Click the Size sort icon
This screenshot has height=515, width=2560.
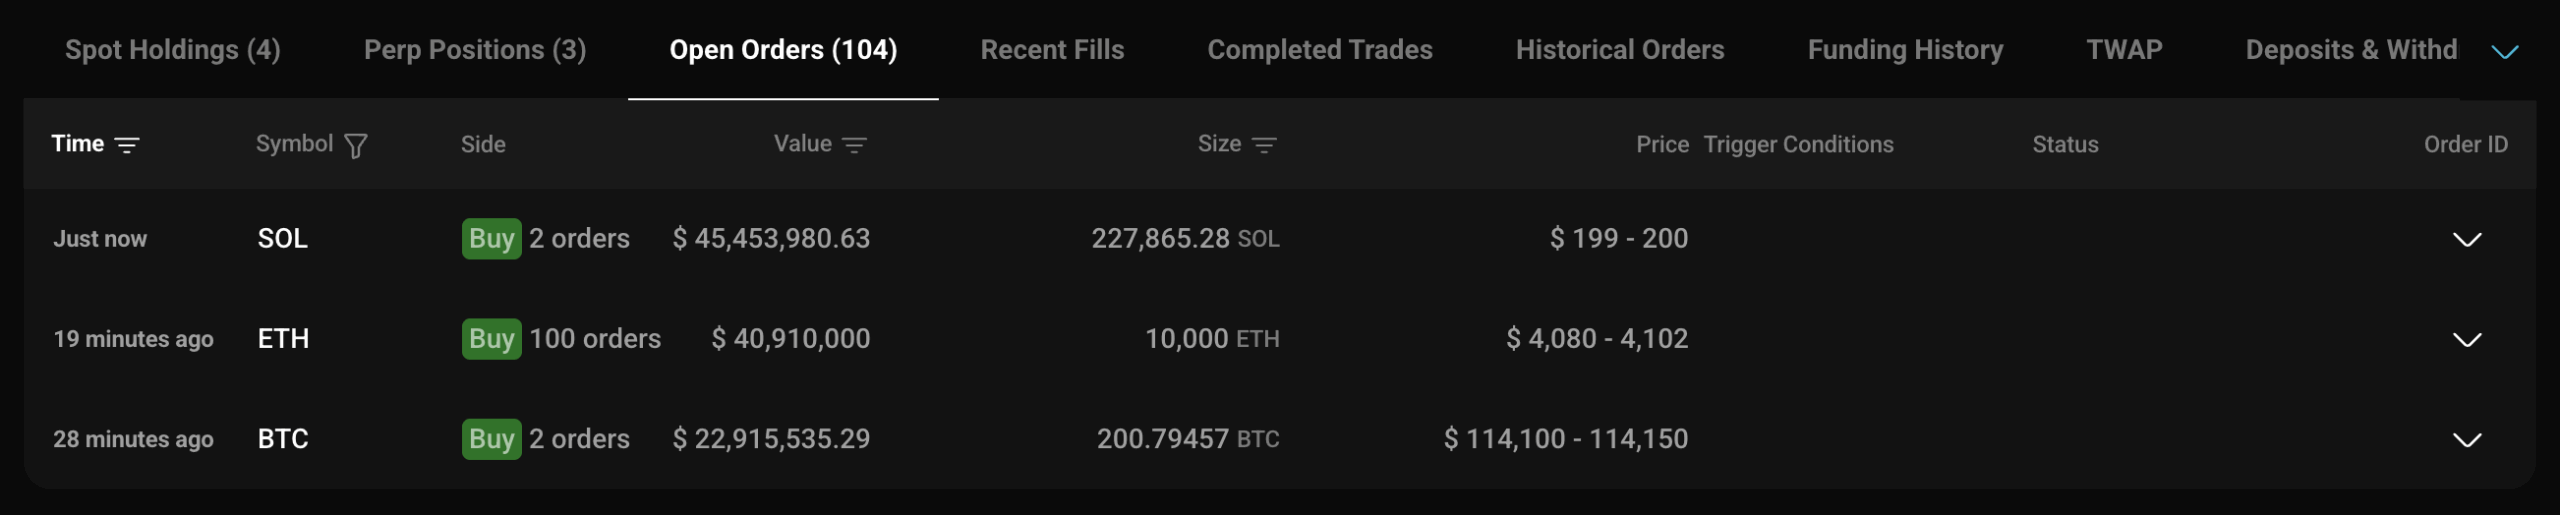(x=1264, y=145)
